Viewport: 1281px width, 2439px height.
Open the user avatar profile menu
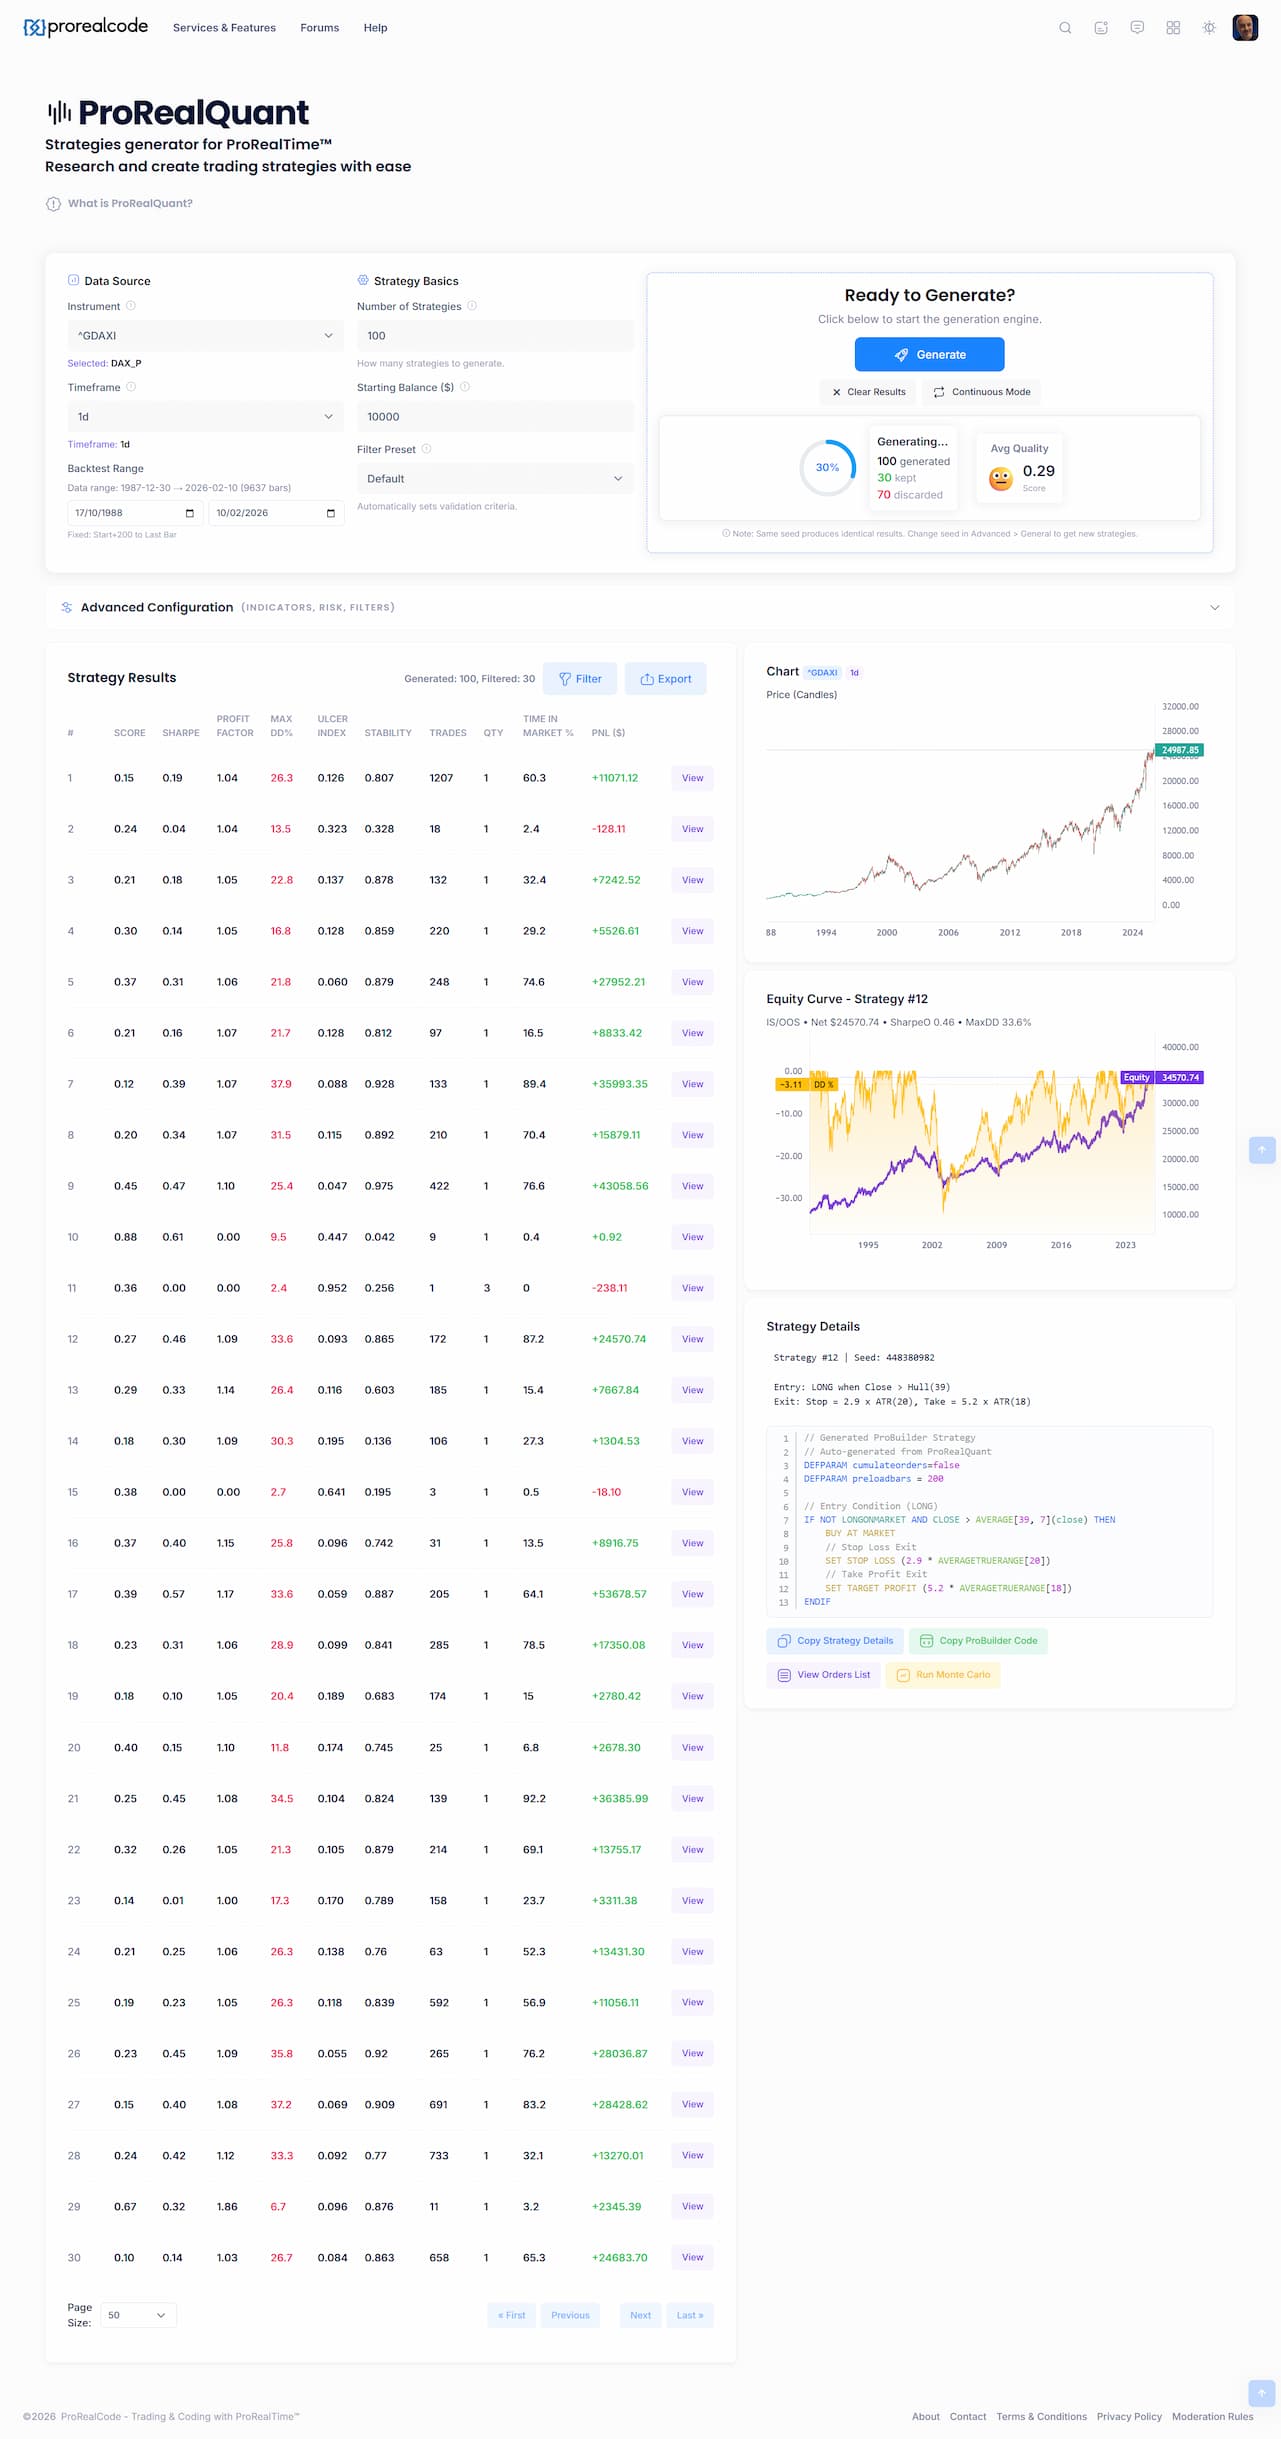click(x=1245, y=28)
